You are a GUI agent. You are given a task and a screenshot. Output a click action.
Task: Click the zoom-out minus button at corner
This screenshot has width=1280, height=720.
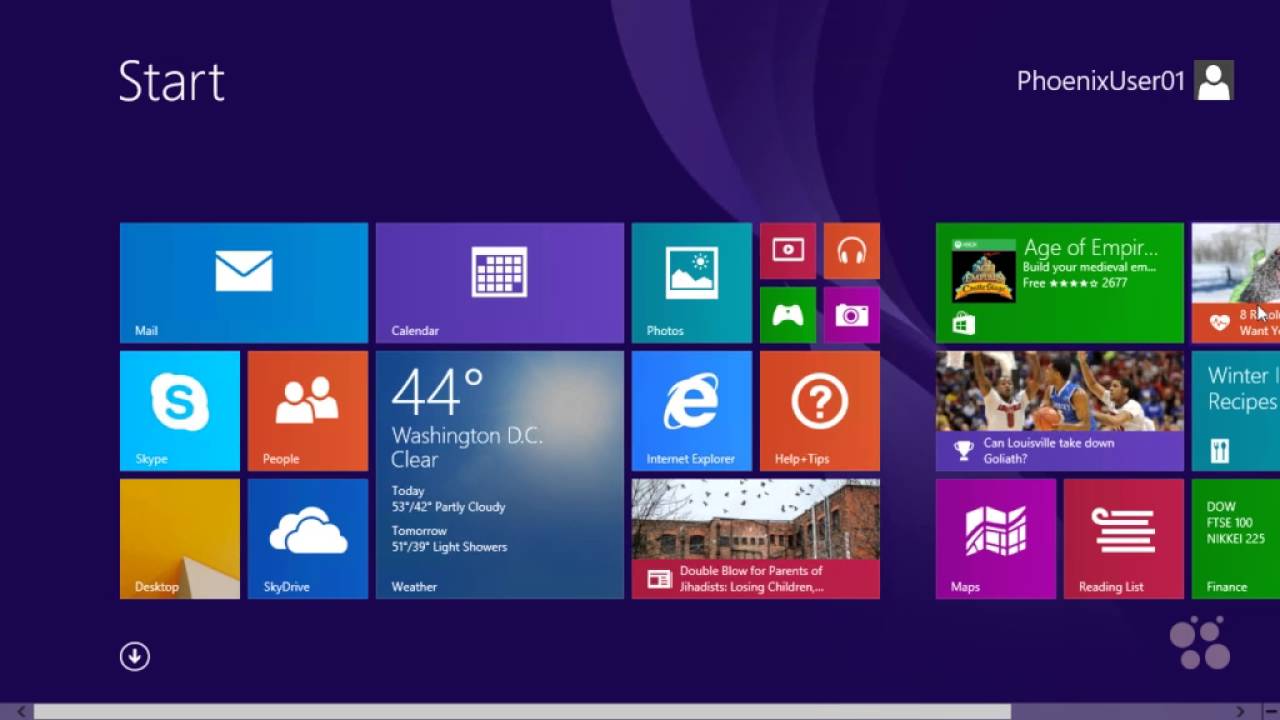pos(1271,711)
